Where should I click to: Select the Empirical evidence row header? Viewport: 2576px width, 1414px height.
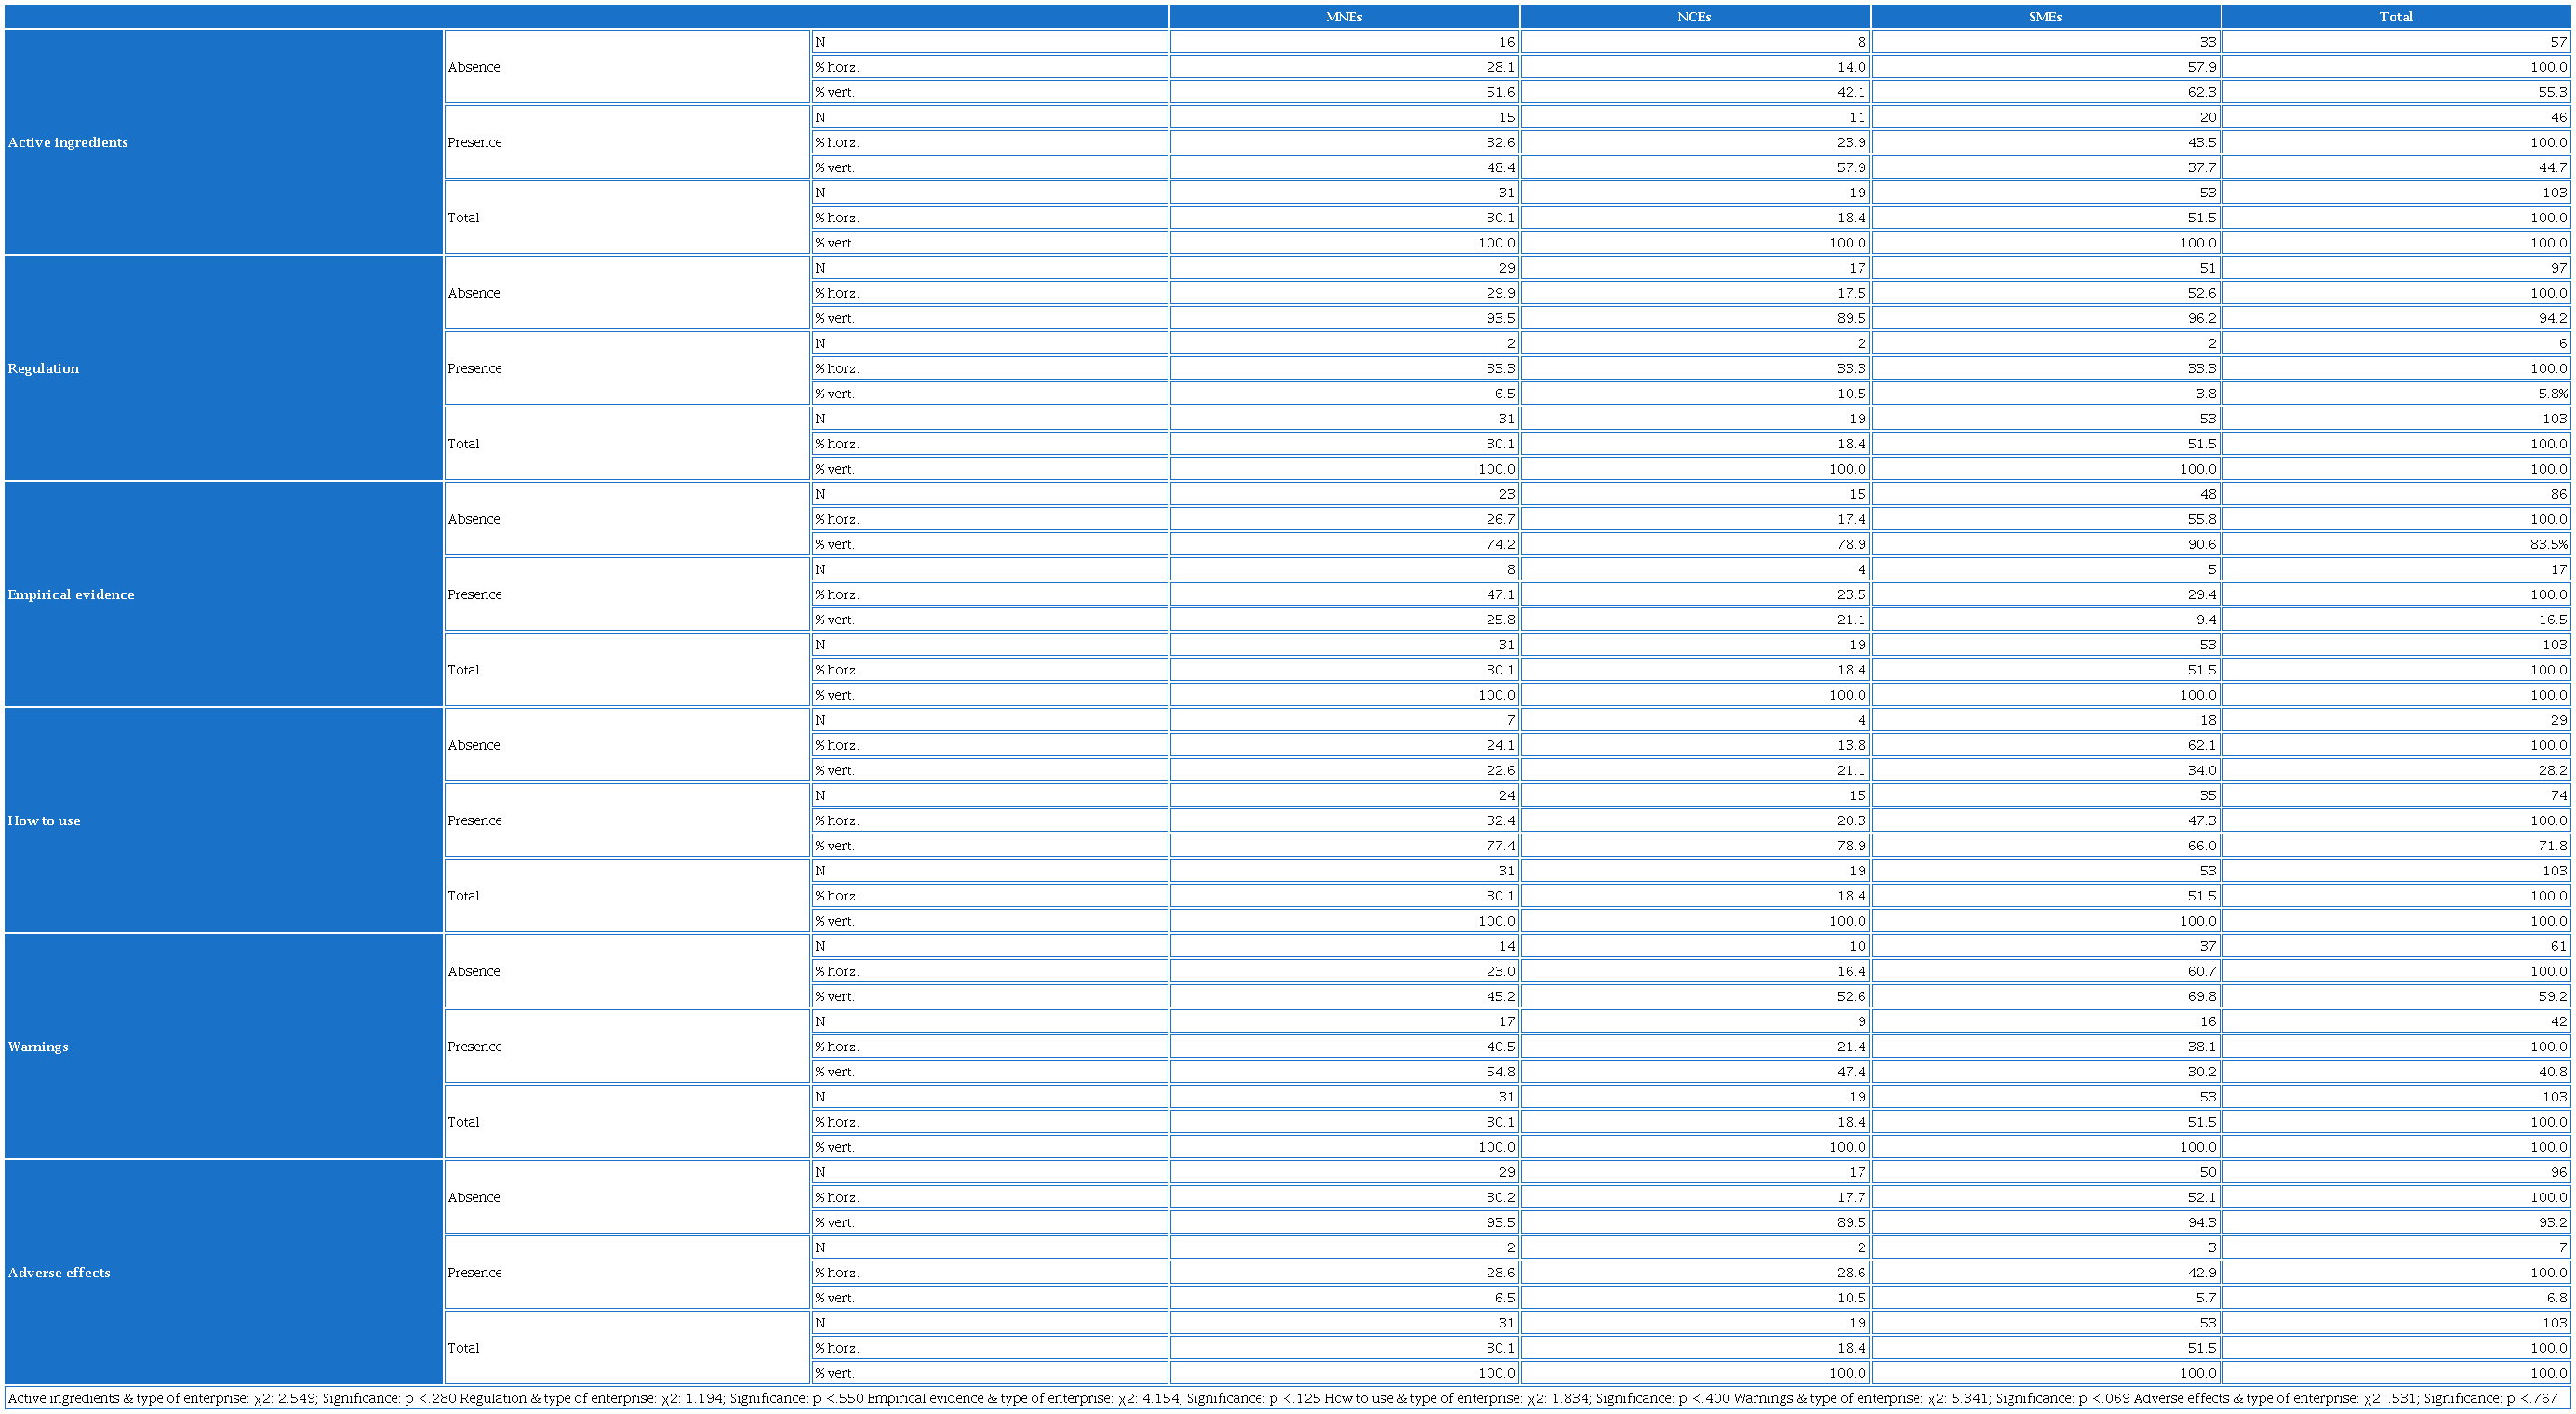(x=71, y=594)
